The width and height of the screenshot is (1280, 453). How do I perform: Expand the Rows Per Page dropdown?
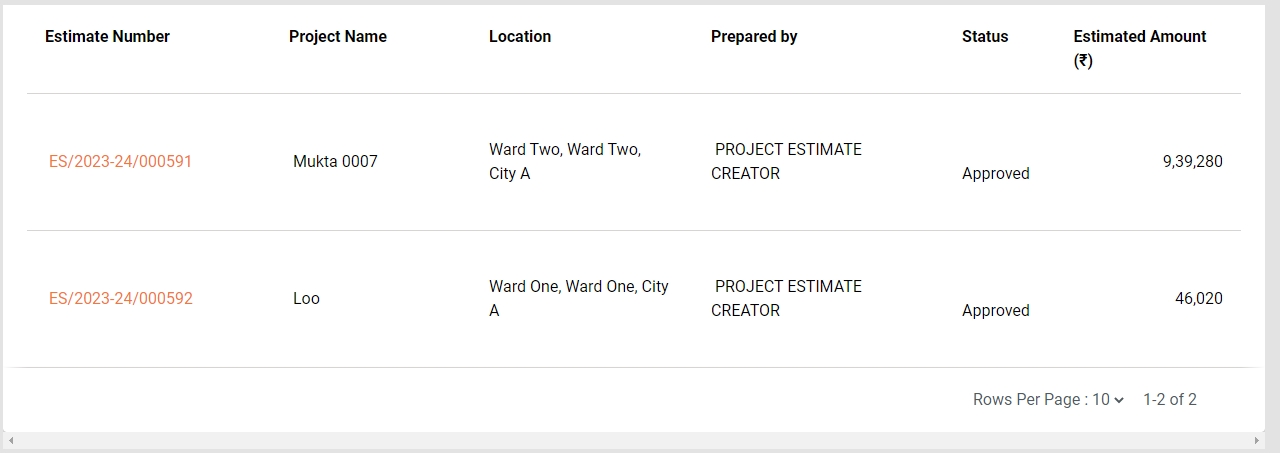click(x=1107, y=400)
